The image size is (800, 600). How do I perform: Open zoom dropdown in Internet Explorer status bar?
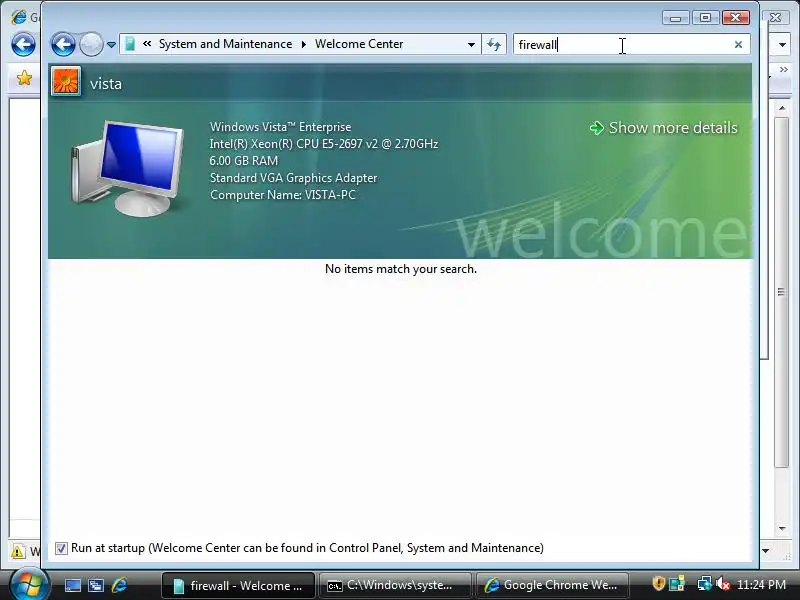pos(765,551)
